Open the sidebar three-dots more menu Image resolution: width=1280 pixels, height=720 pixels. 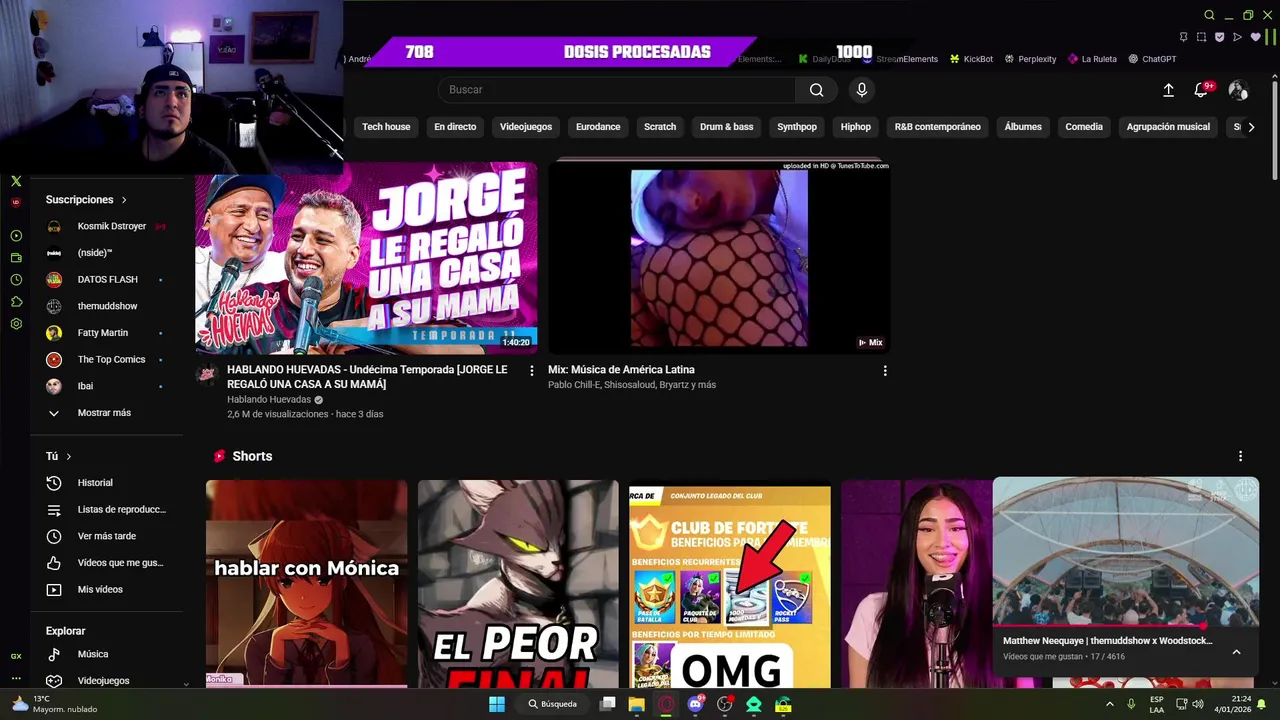tap(16, 678)
